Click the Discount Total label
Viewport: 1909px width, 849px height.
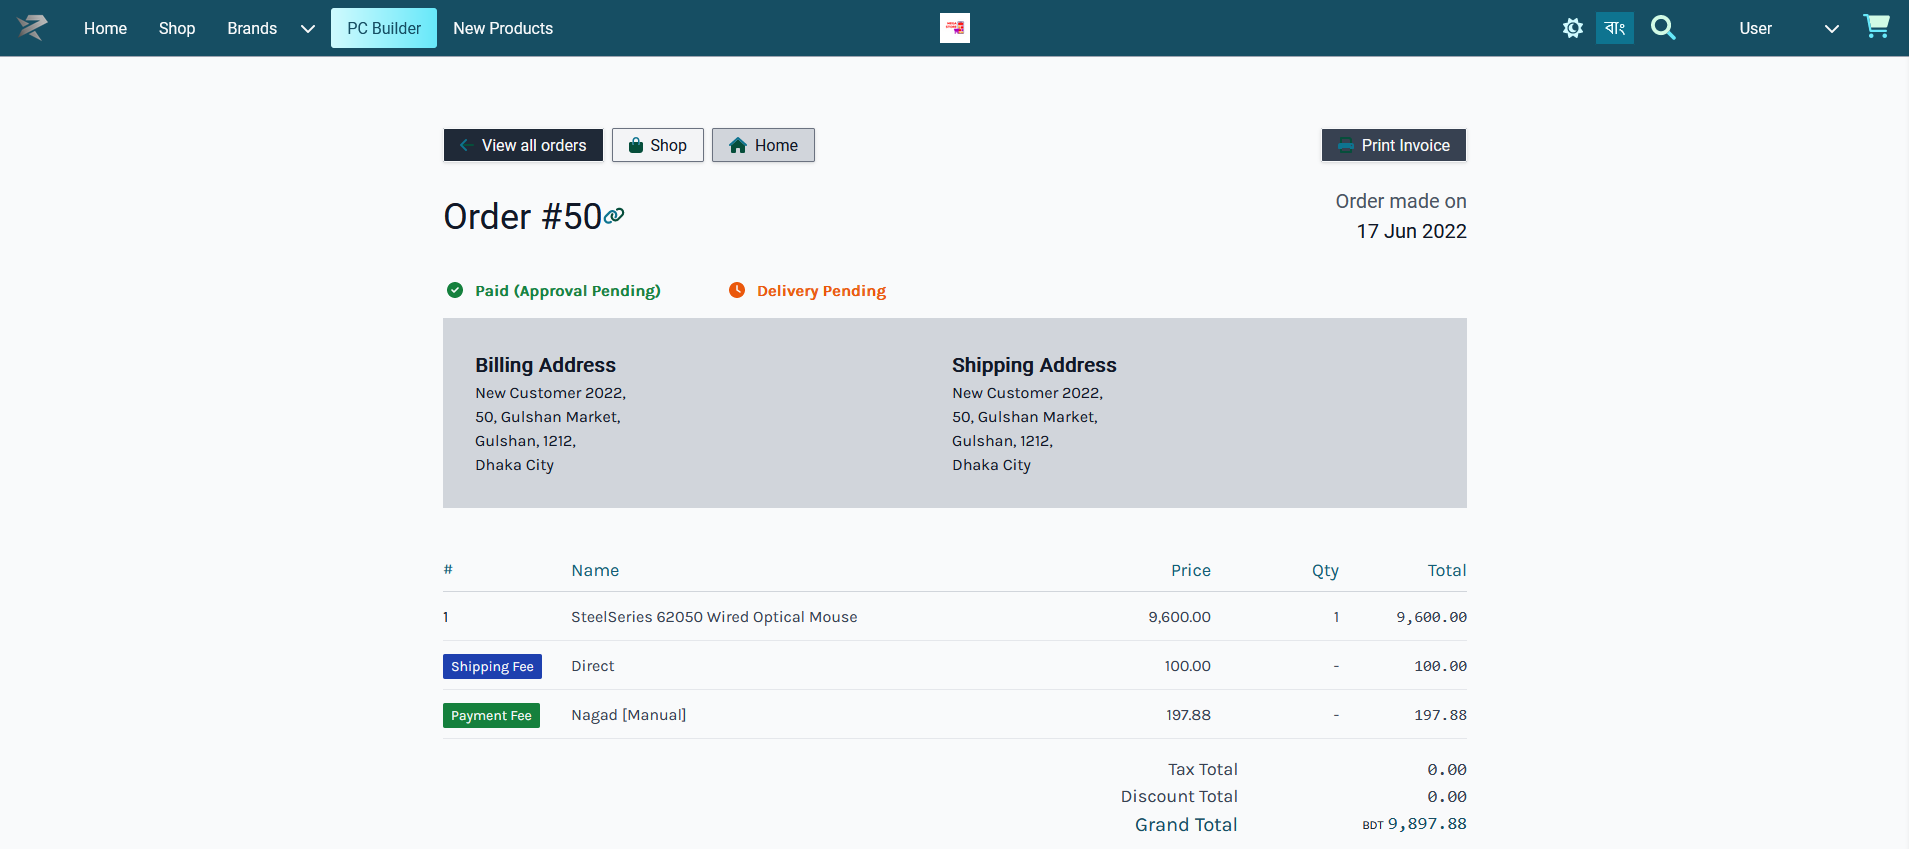coord(1179,796)
